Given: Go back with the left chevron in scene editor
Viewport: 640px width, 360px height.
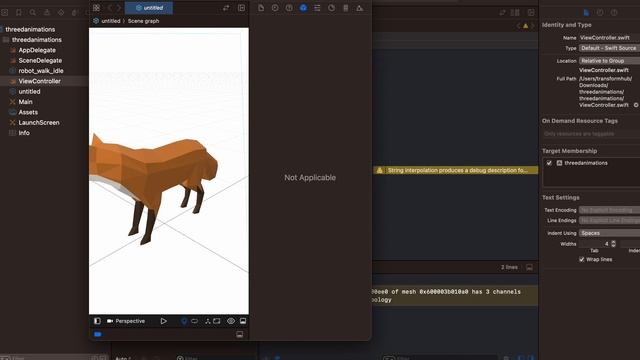Looking at the screenshot, I should (x=109, y=8).
